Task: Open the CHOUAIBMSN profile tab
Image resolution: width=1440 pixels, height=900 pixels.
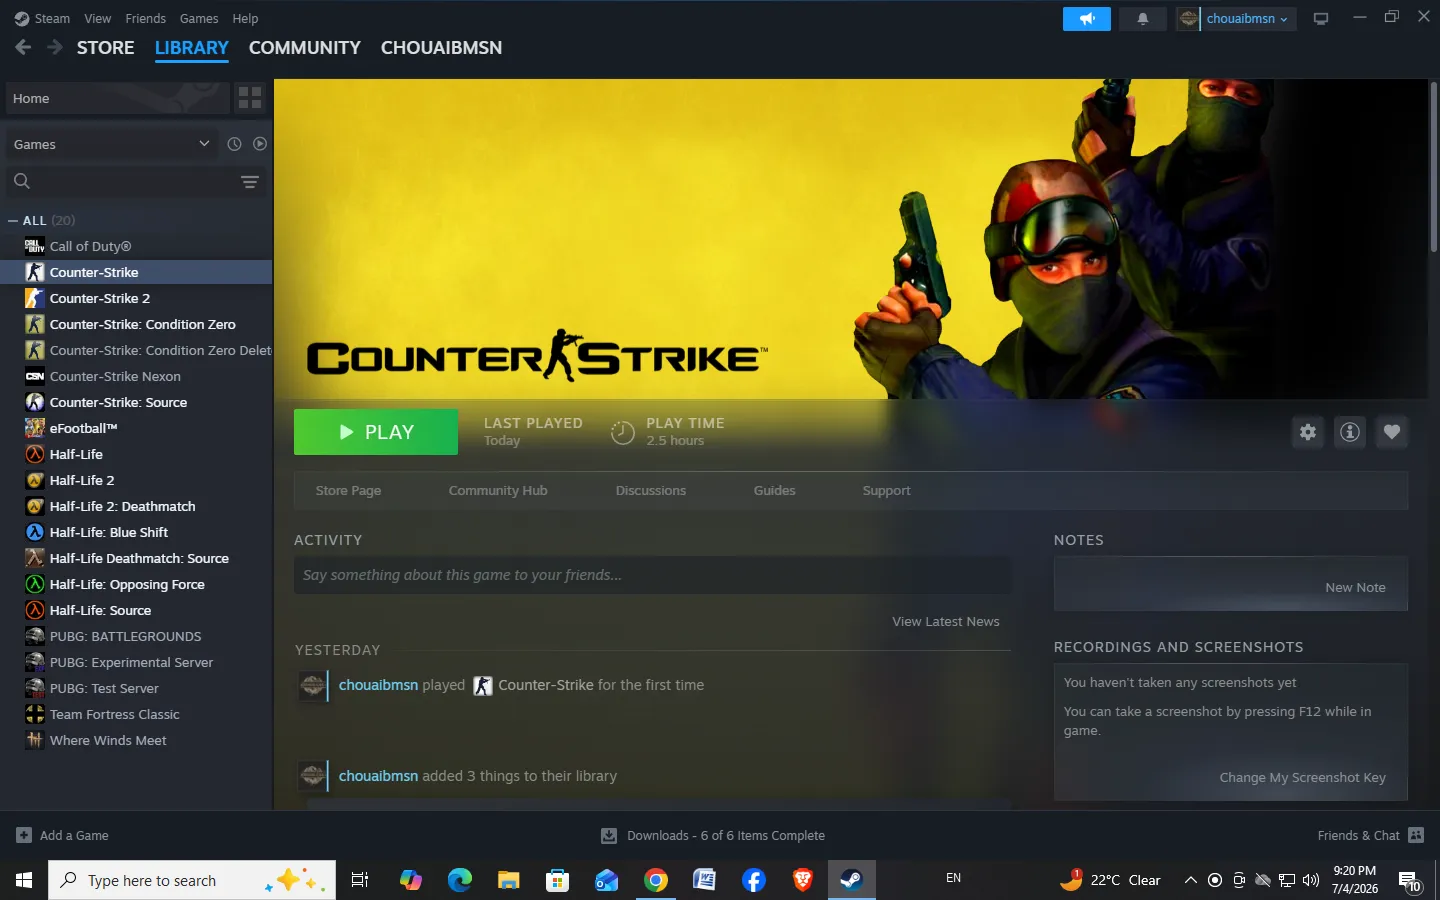Action: [442, 48]
